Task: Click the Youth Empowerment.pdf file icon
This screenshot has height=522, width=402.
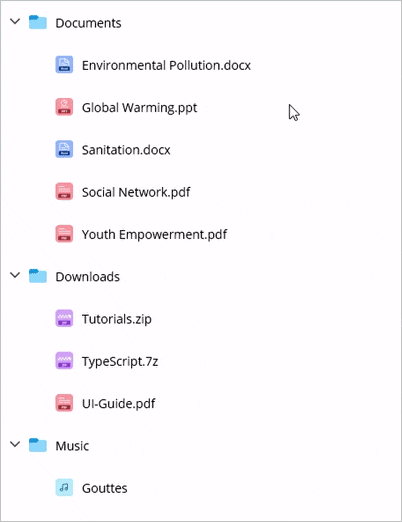Action: pos(64,234)
